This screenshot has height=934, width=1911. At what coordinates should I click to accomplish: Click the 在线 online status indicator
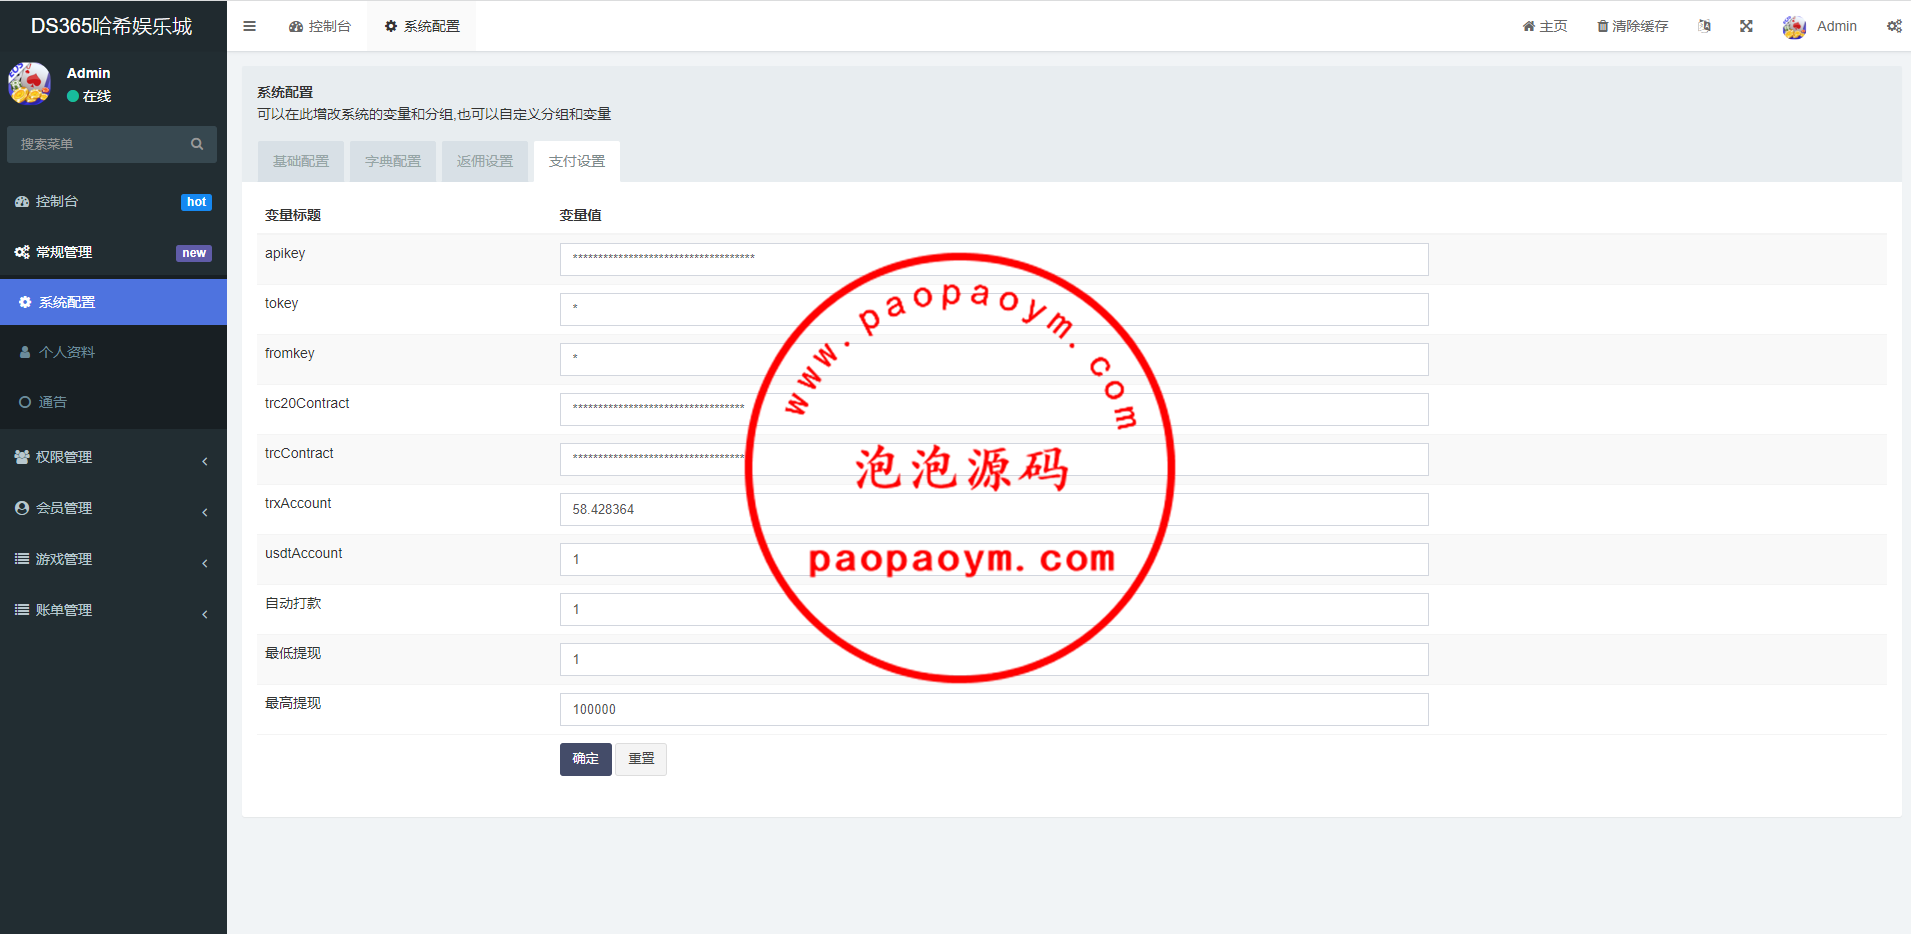point(89,96)
